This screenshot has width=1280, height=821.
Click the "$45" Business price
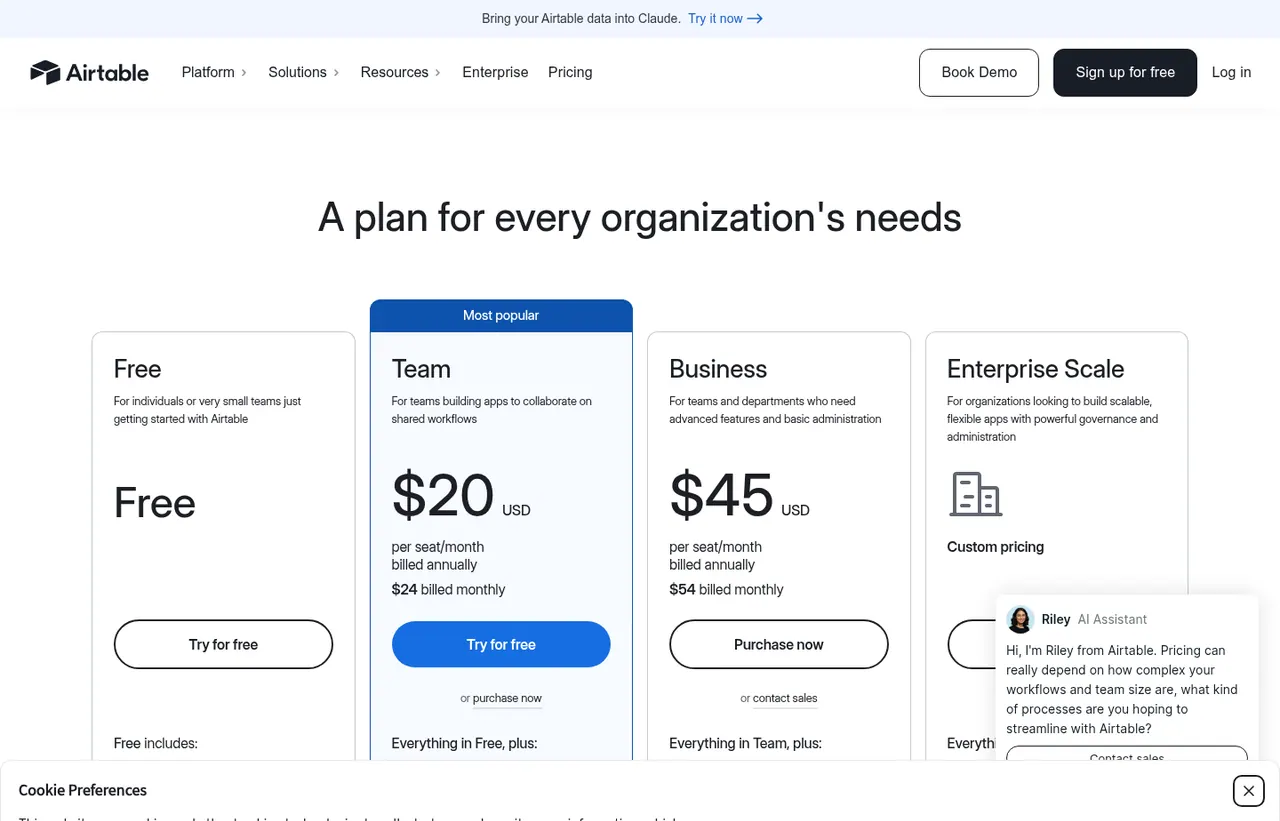pyautogui.click(x=721, y=495)
